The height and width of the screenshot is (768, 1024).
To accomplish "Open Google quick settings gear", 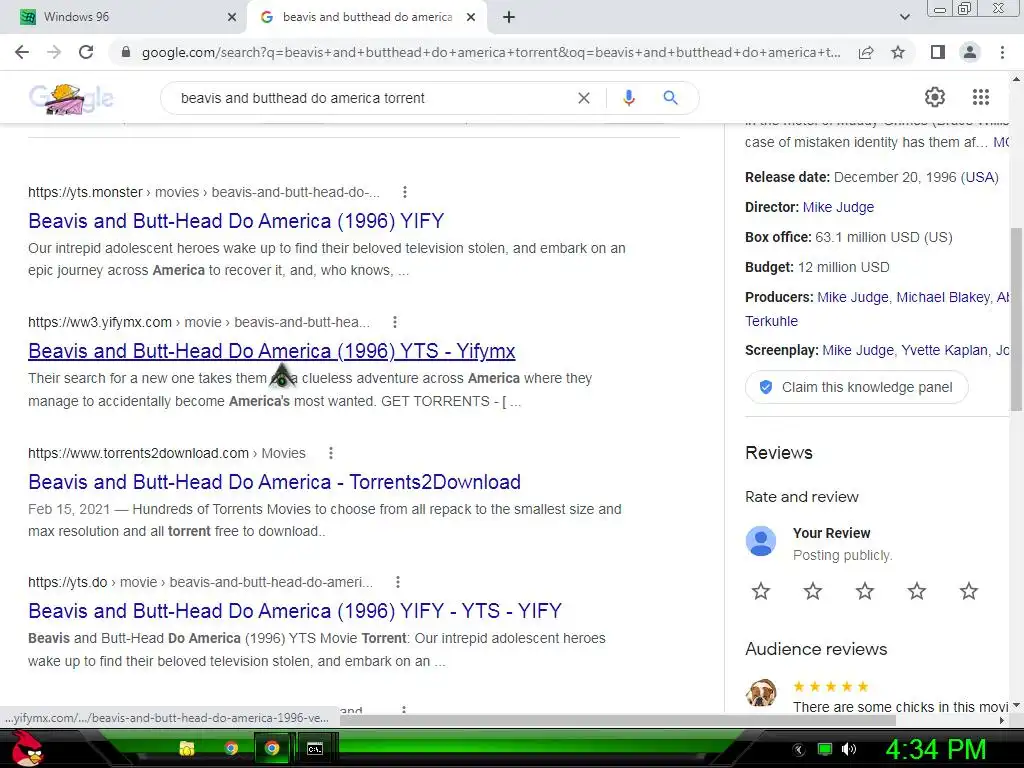I will 935,97.
